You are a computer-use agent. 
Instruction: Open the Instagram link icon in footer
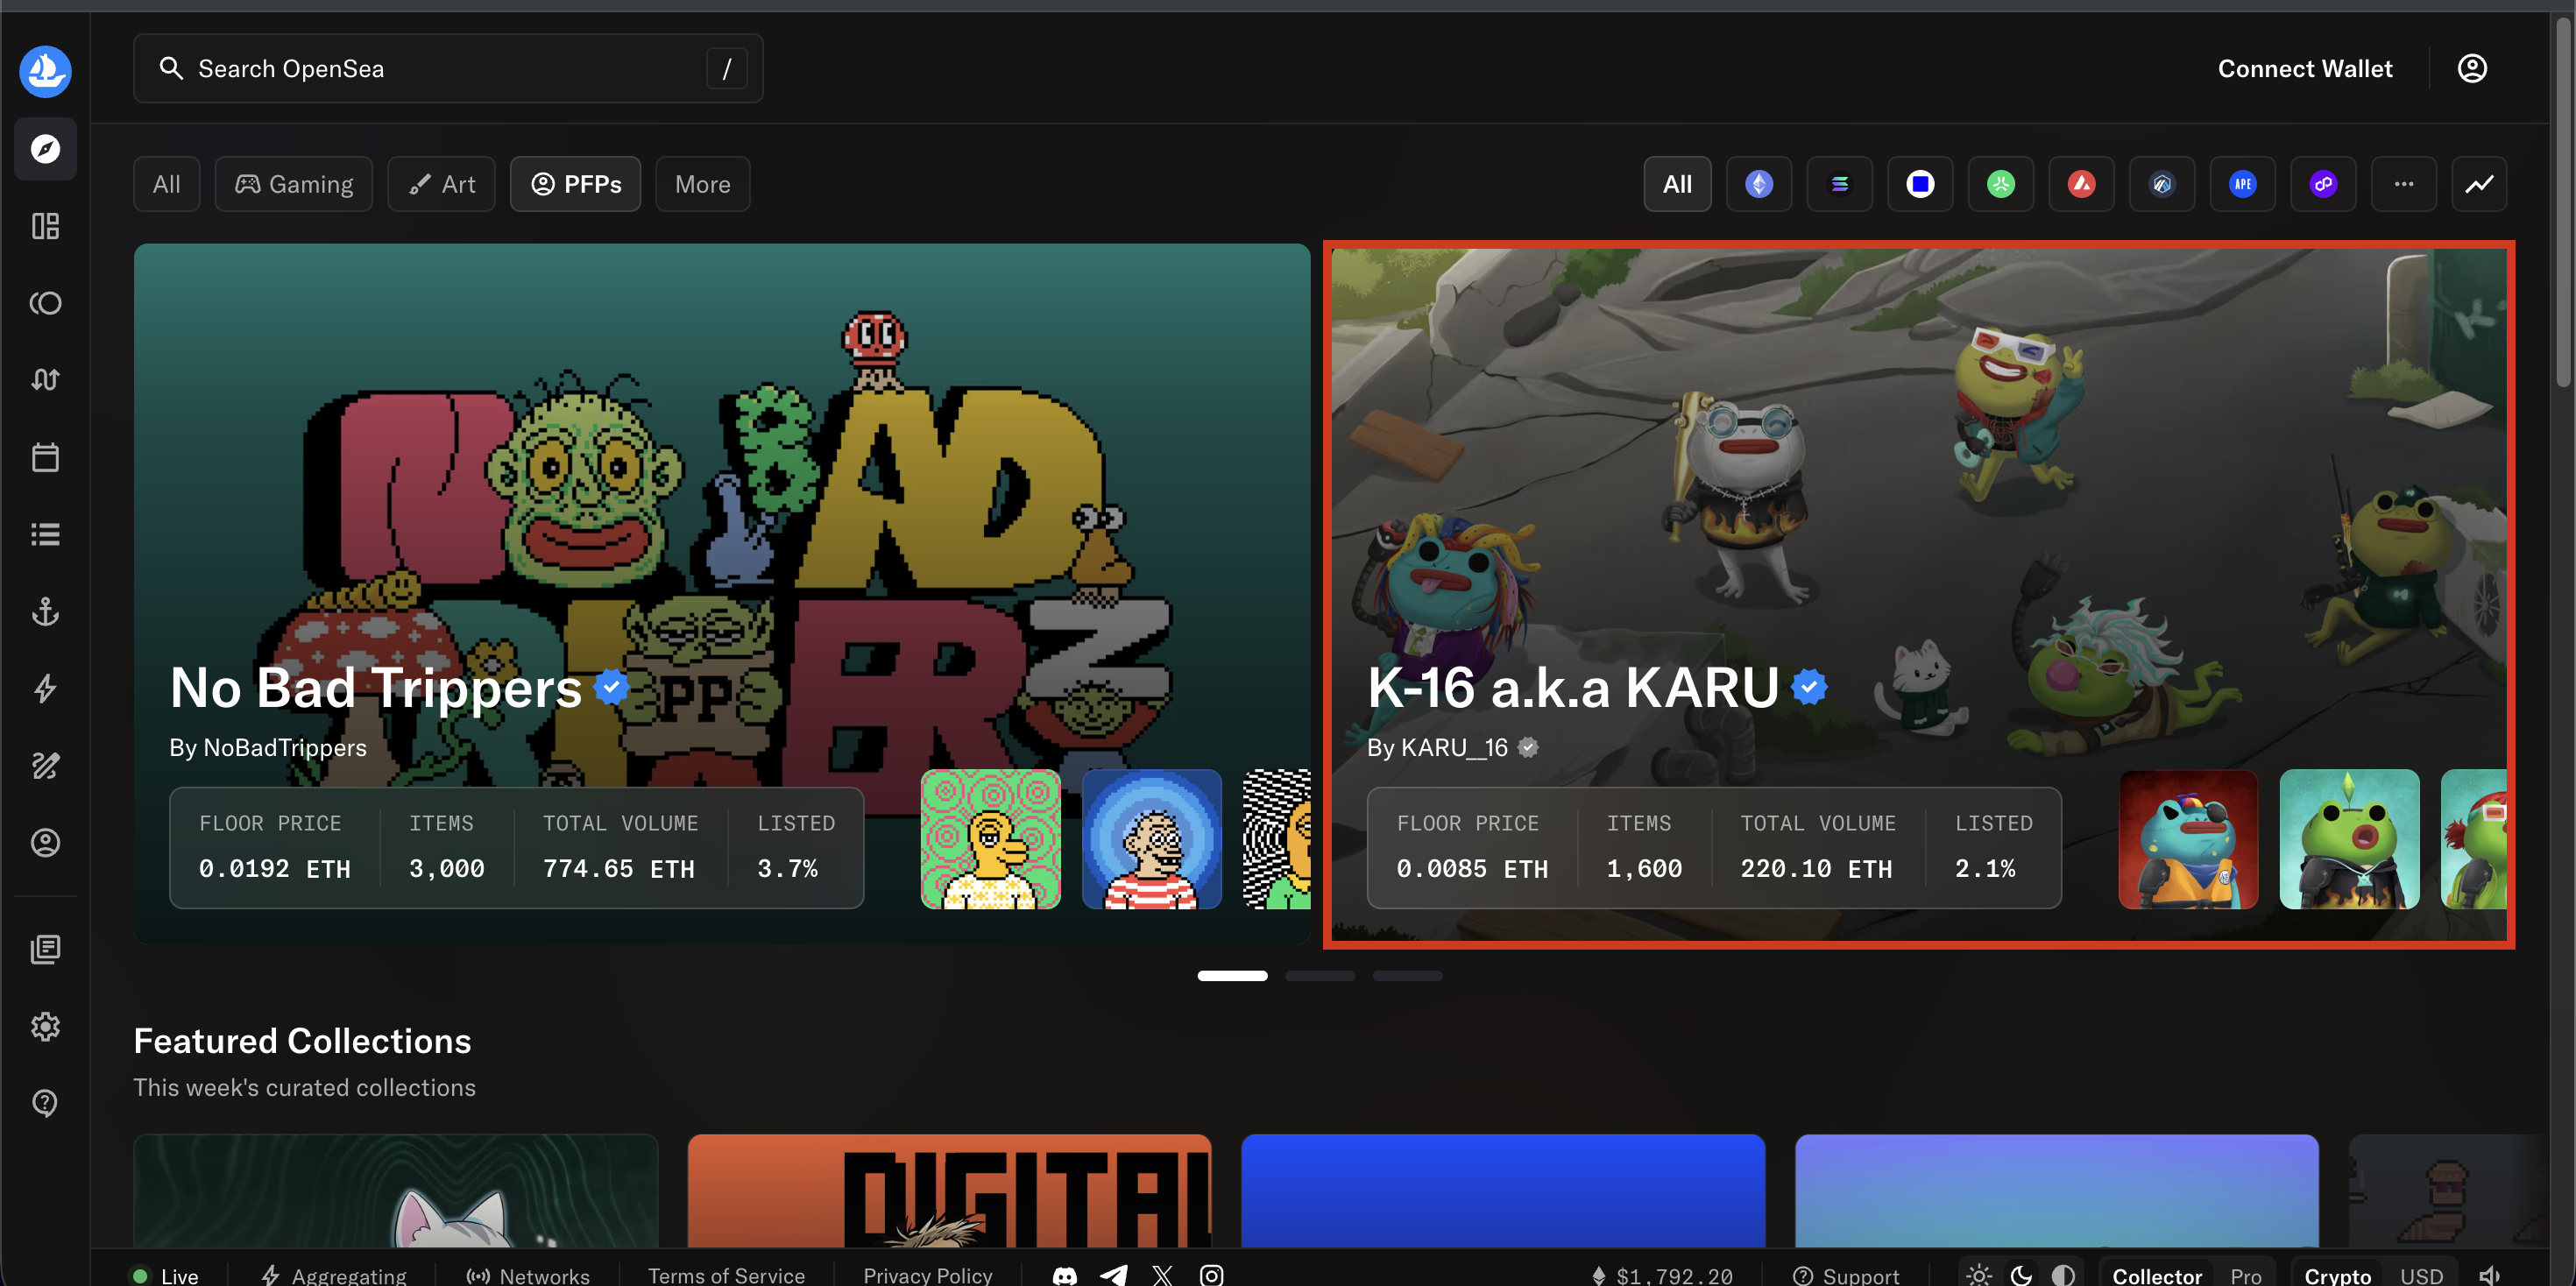click(1211, 1275)
